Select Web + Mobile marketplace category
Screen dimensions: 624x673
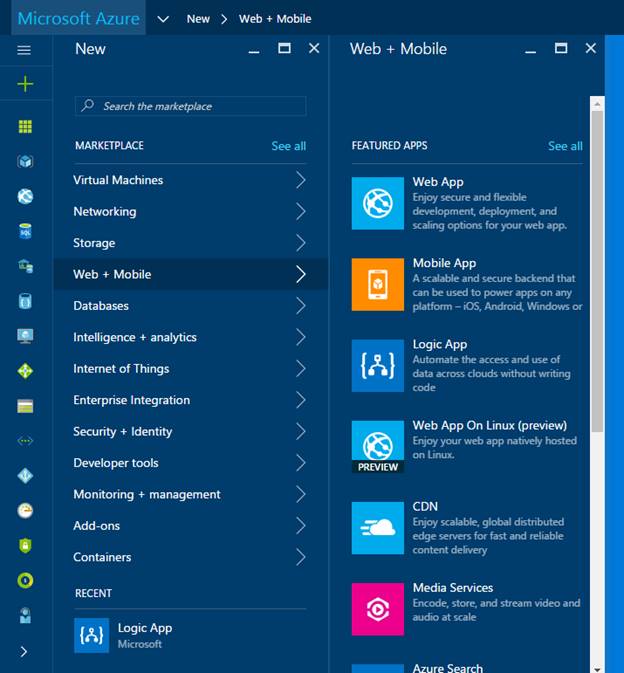(191, 274)
